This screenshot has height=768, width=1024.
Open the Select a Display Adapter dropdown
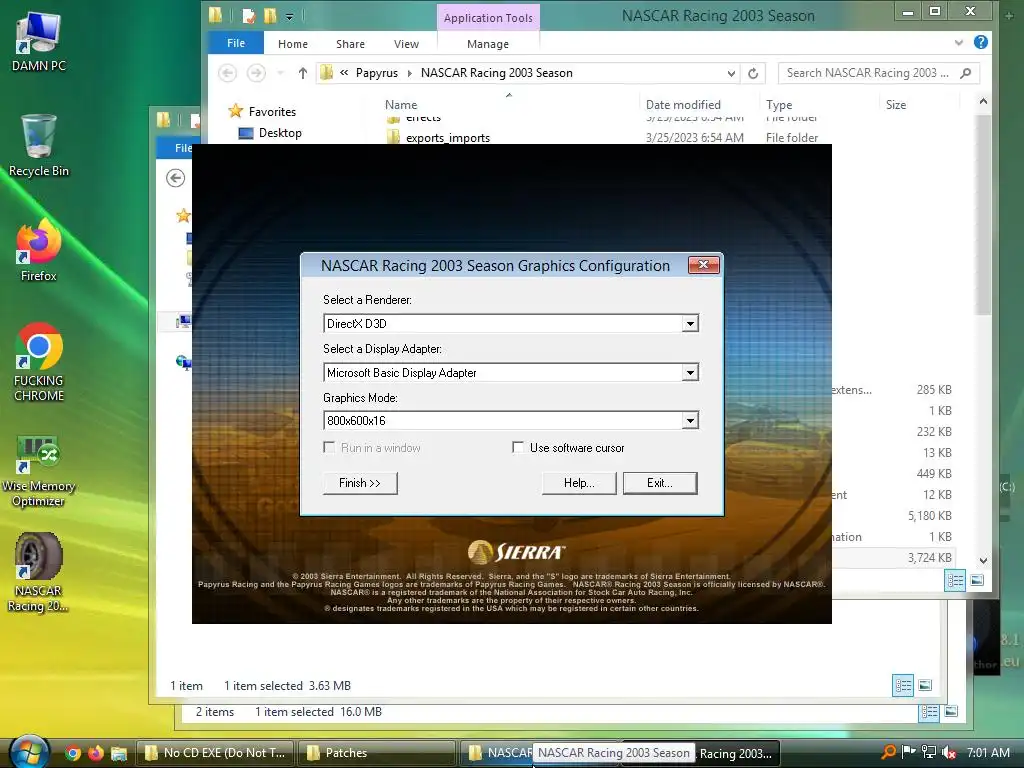click(x=690, y=373)
